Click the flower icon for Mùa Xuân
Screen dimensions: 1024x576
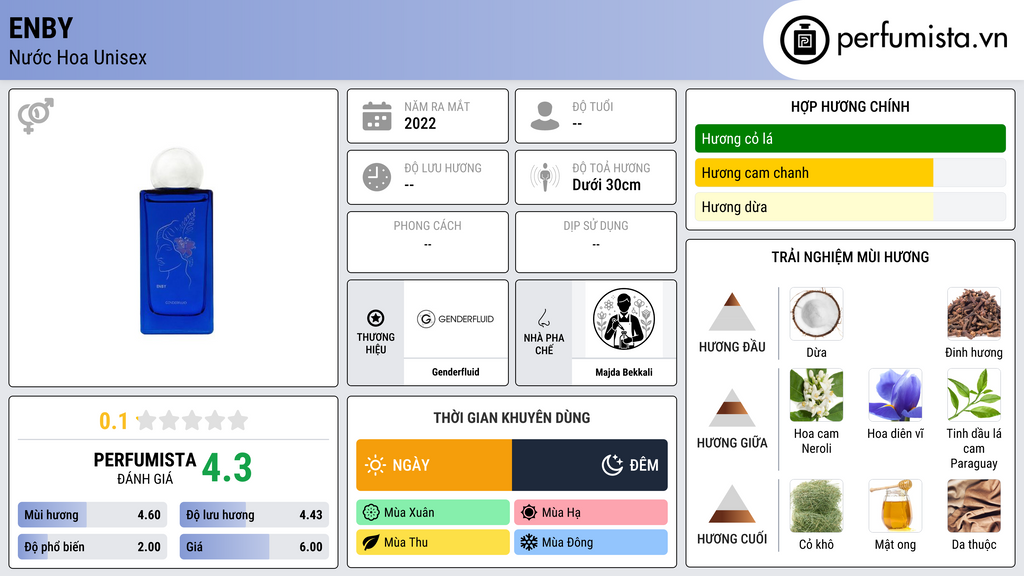click(x=371, y=513)
